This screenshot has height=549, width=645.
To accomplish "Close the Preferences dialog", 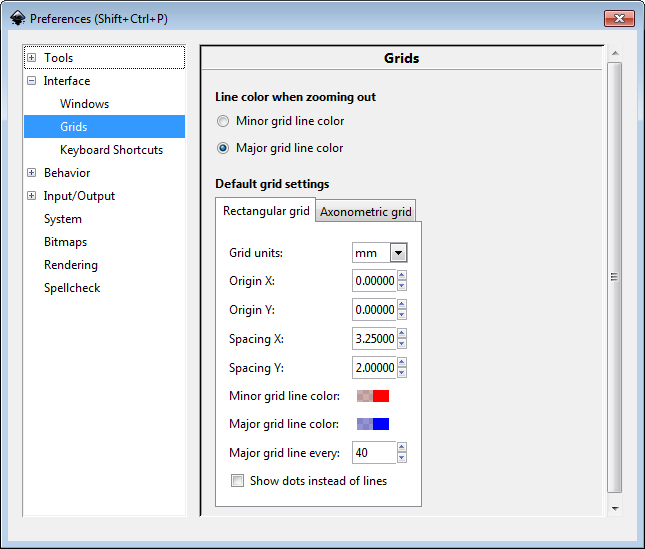I will point(620,18).
